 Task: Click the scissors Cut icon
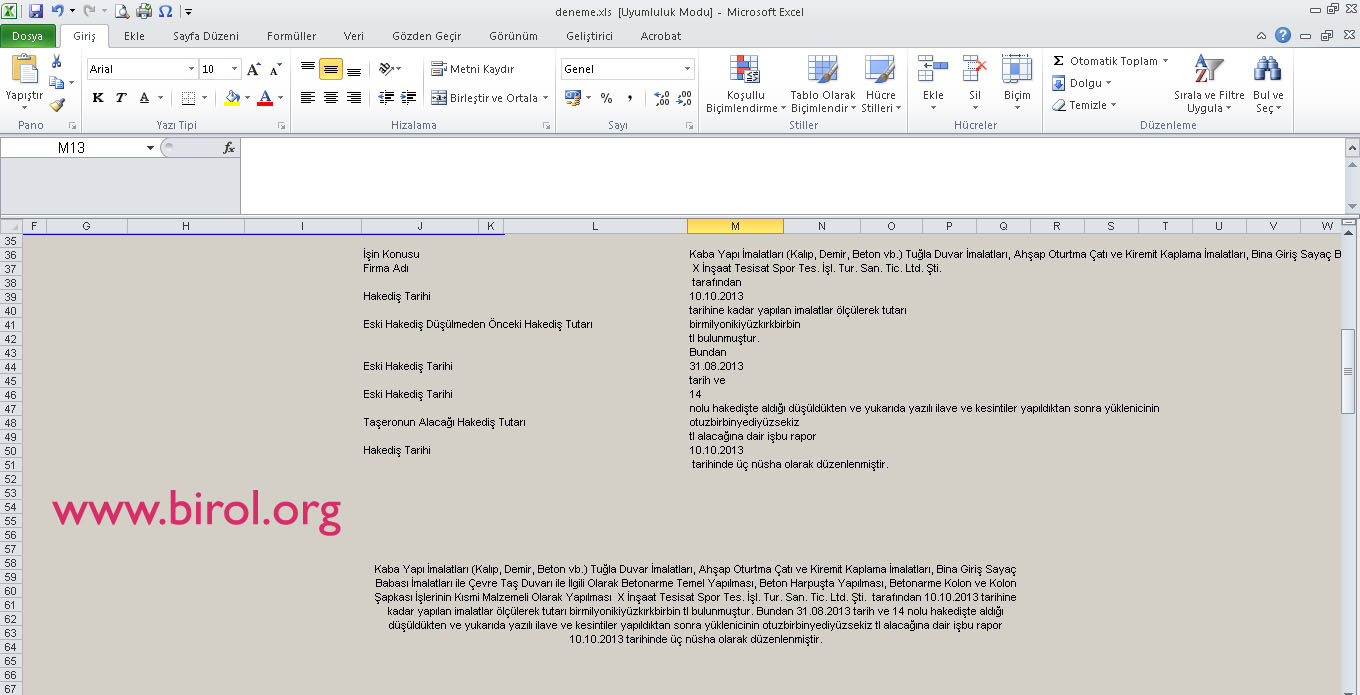click(56, 62)
